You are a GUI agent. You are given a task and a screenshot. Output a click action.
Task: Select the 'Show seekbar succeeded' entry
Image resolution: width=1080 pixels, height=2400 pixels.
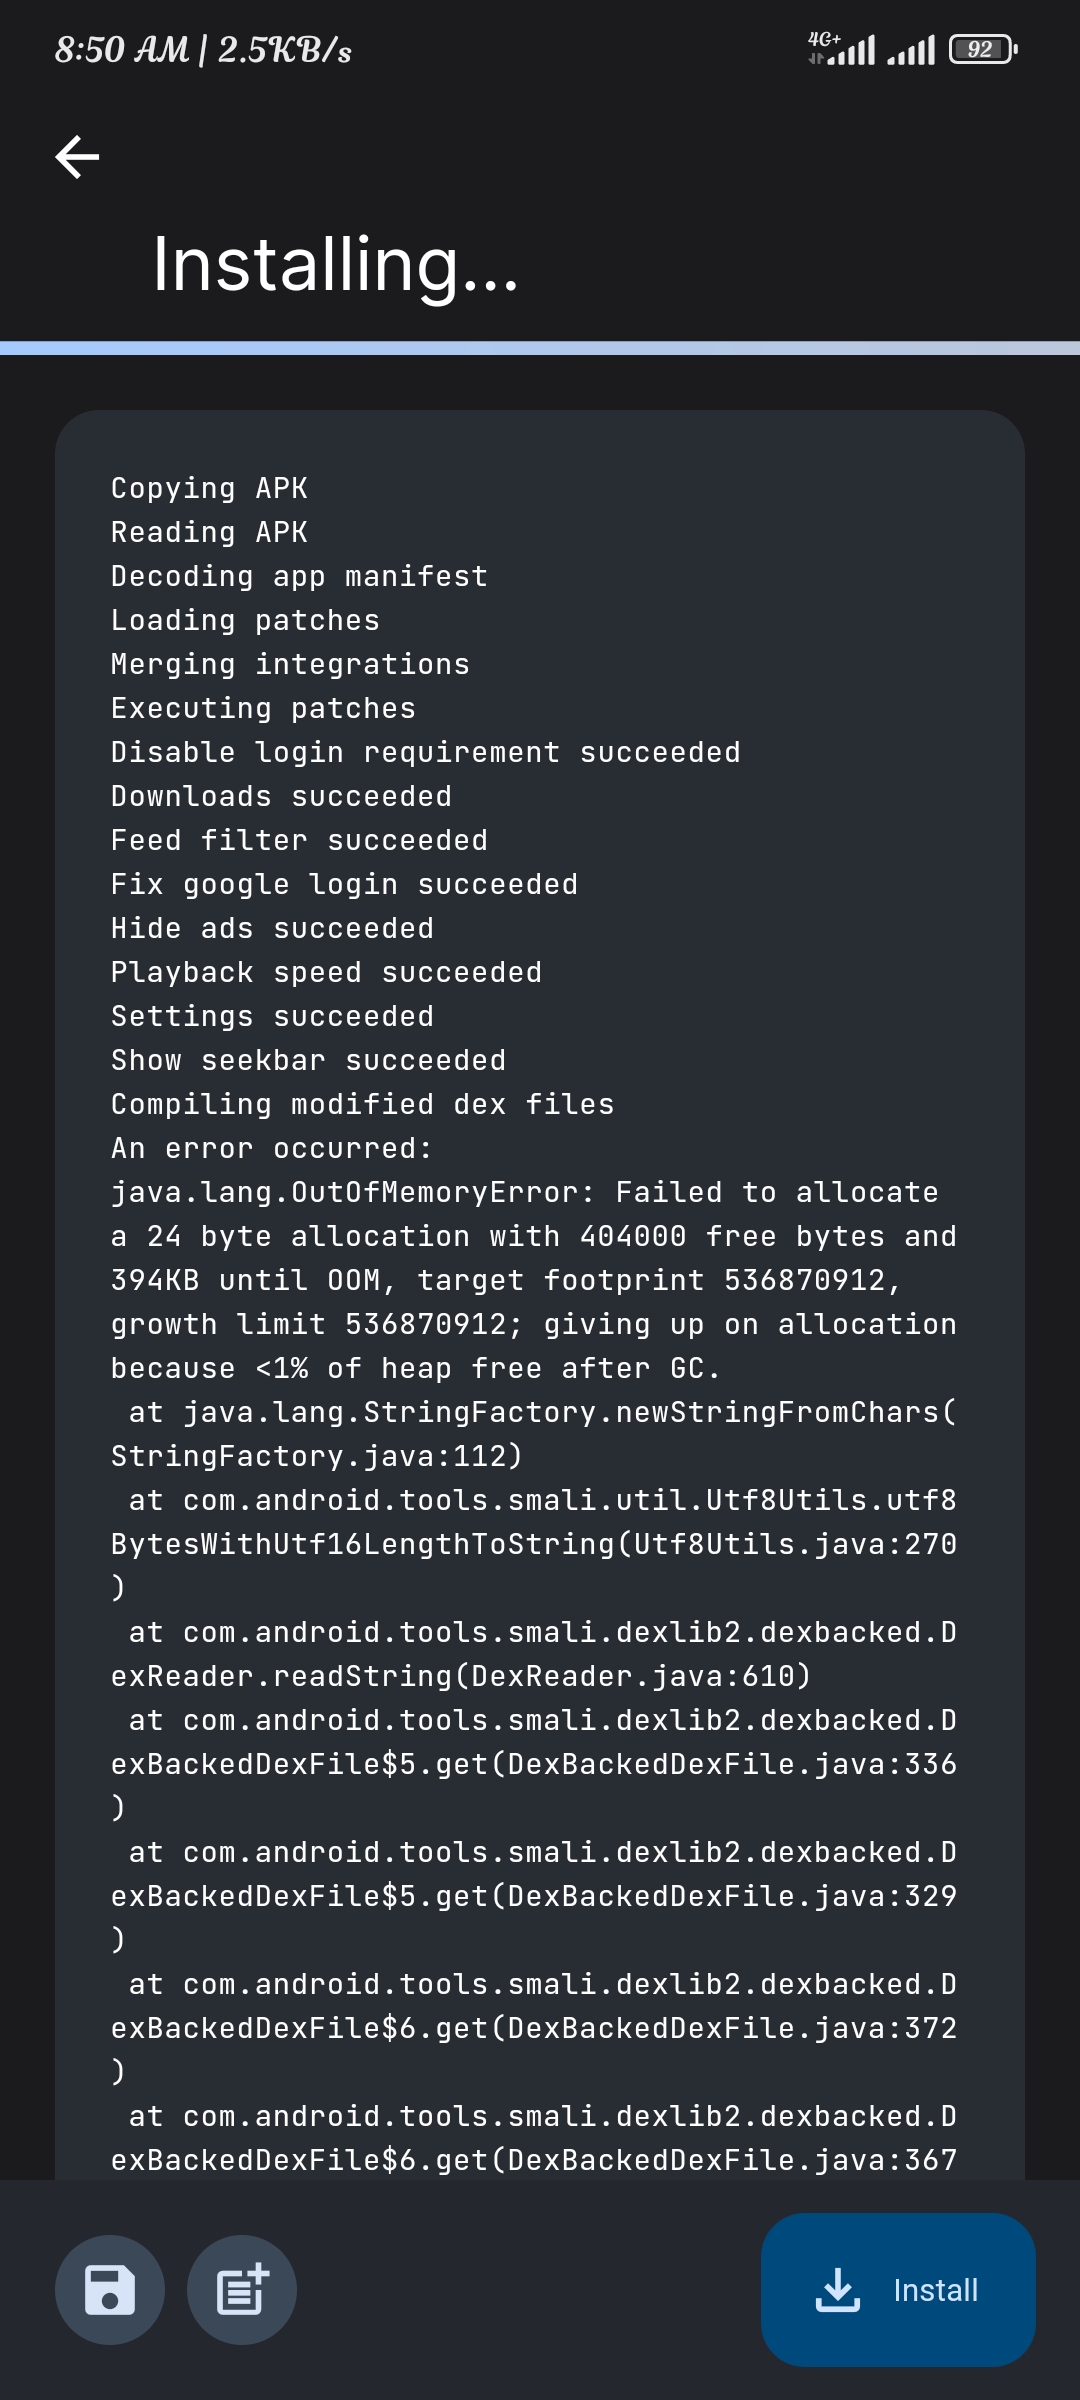[308, 1059]
